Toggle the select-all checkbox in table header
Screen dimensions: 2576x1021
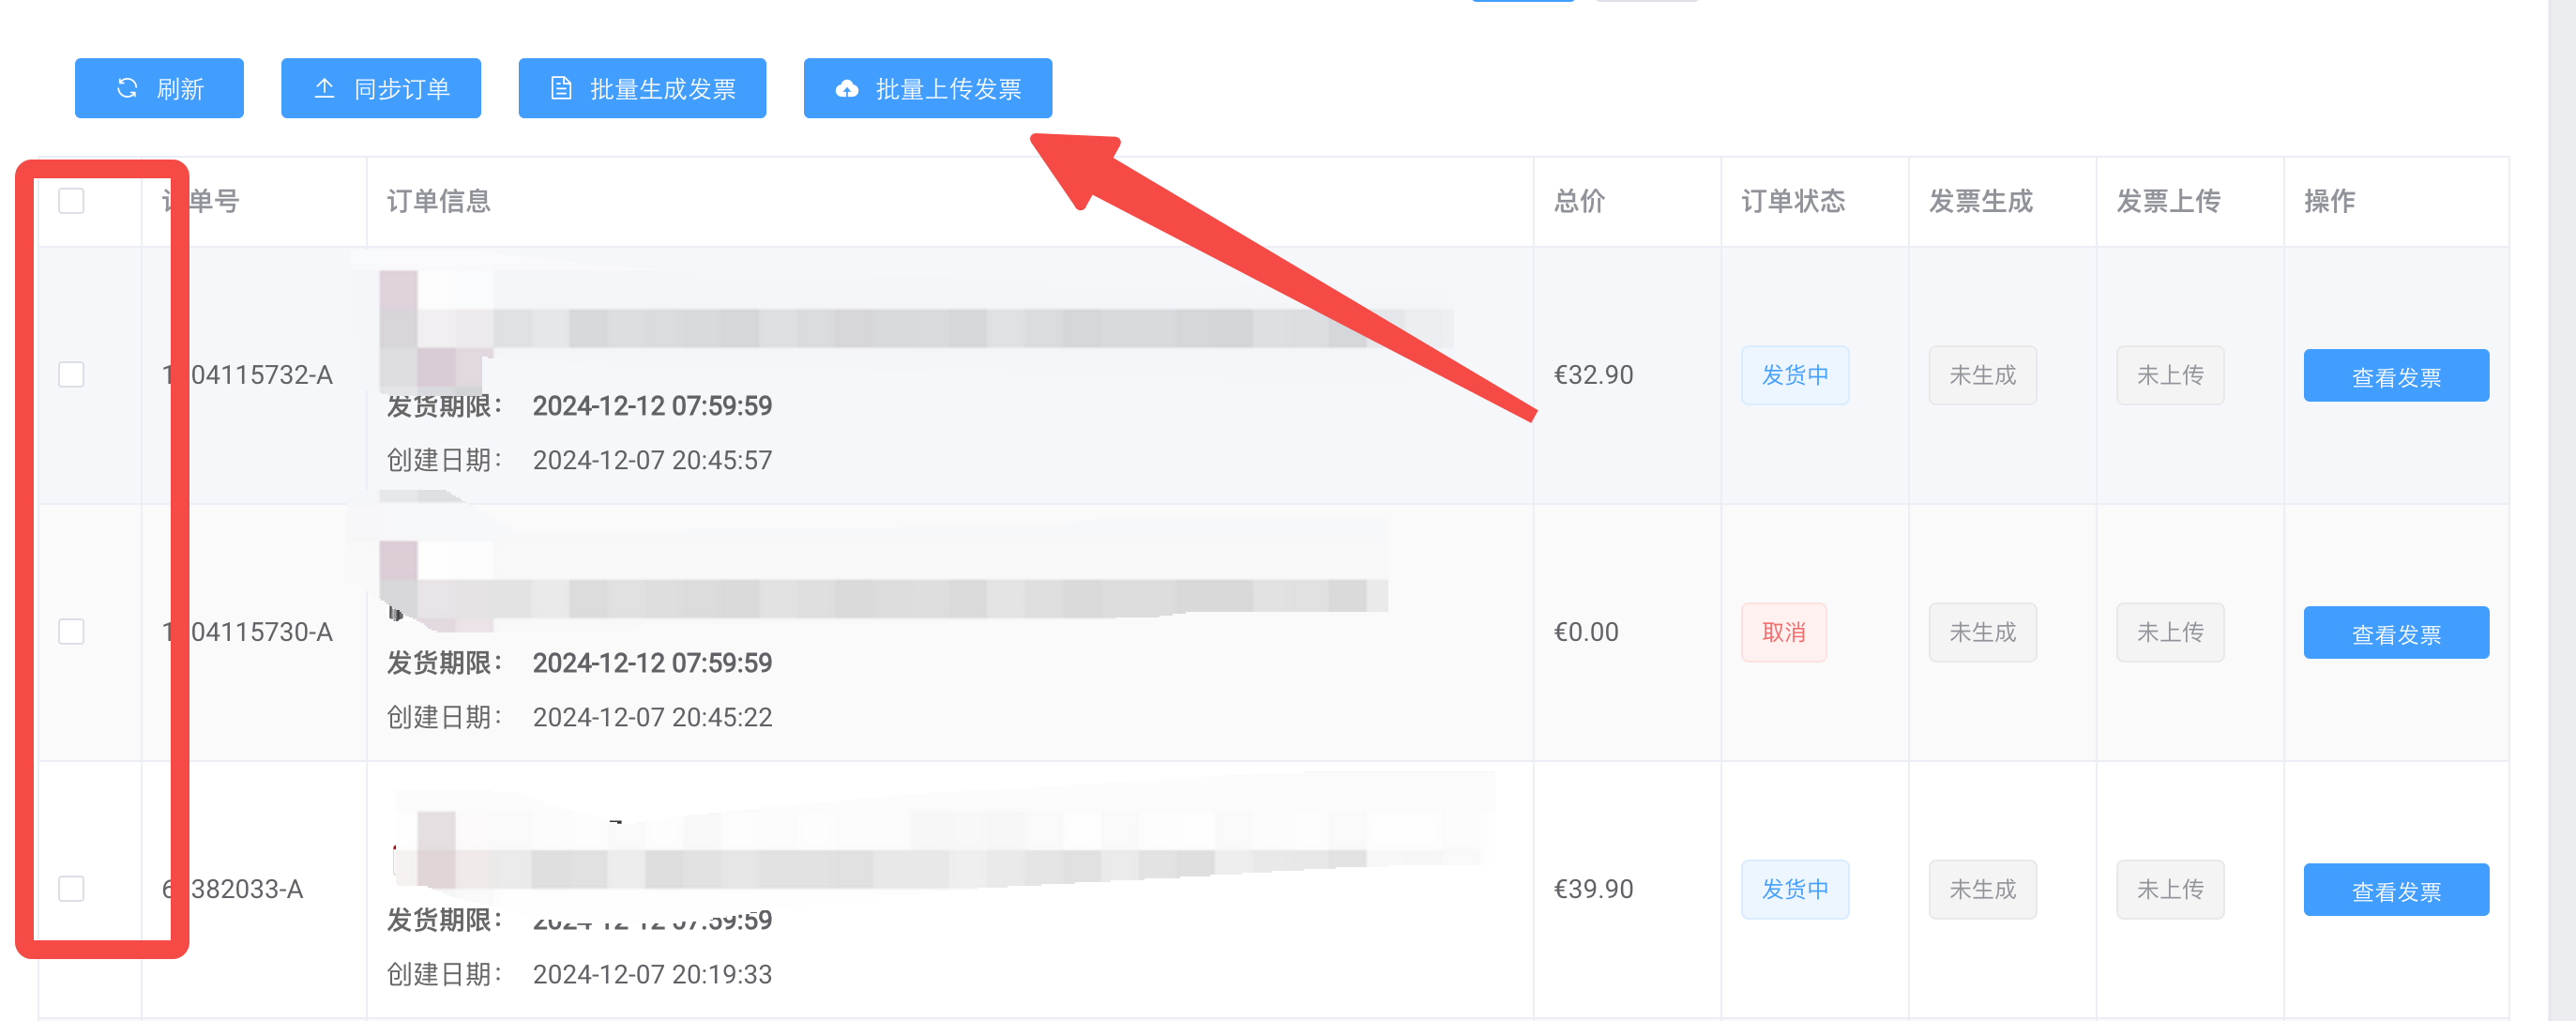click(x=71, y=201)
